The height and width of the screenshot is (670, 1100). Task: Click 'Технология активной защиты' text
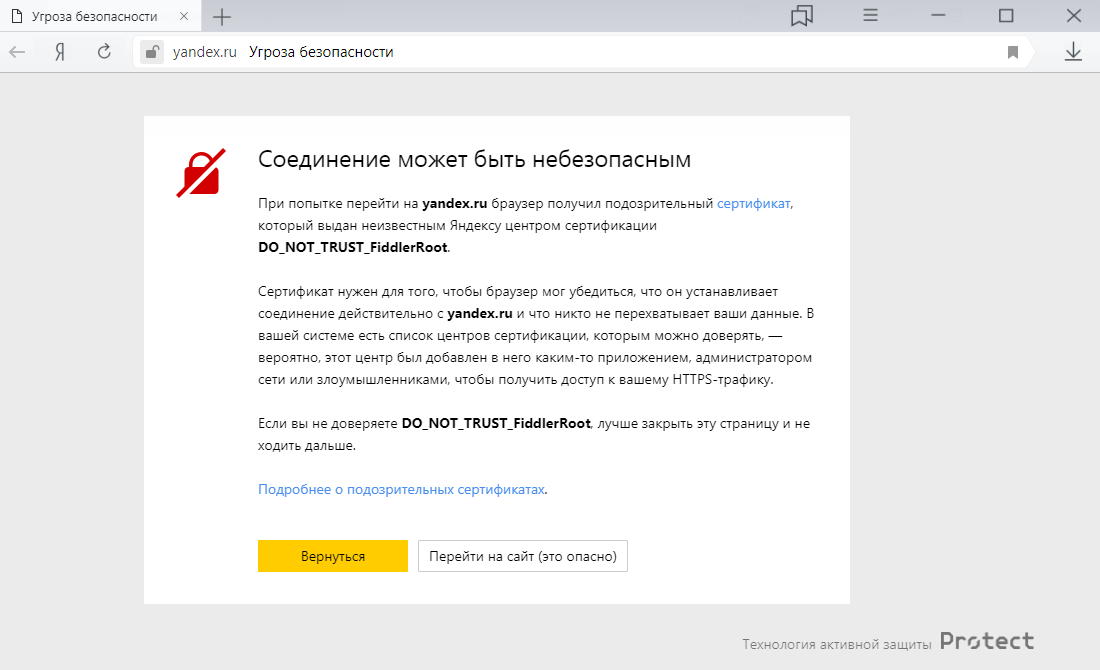[x=837, y=644]
